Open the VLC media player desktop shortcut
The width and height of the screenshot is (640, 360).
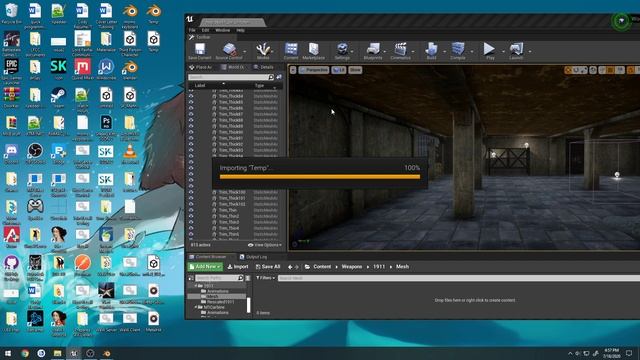[130, 152]
